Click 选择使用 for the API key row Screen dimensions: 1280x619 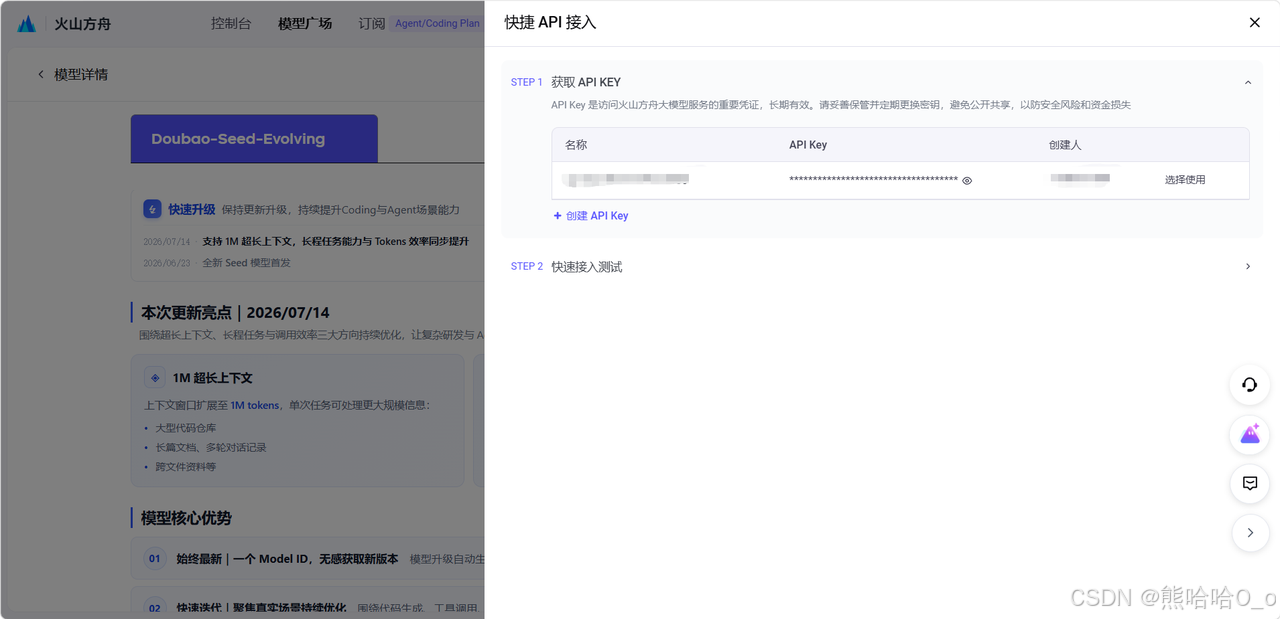coord(1185,180)
